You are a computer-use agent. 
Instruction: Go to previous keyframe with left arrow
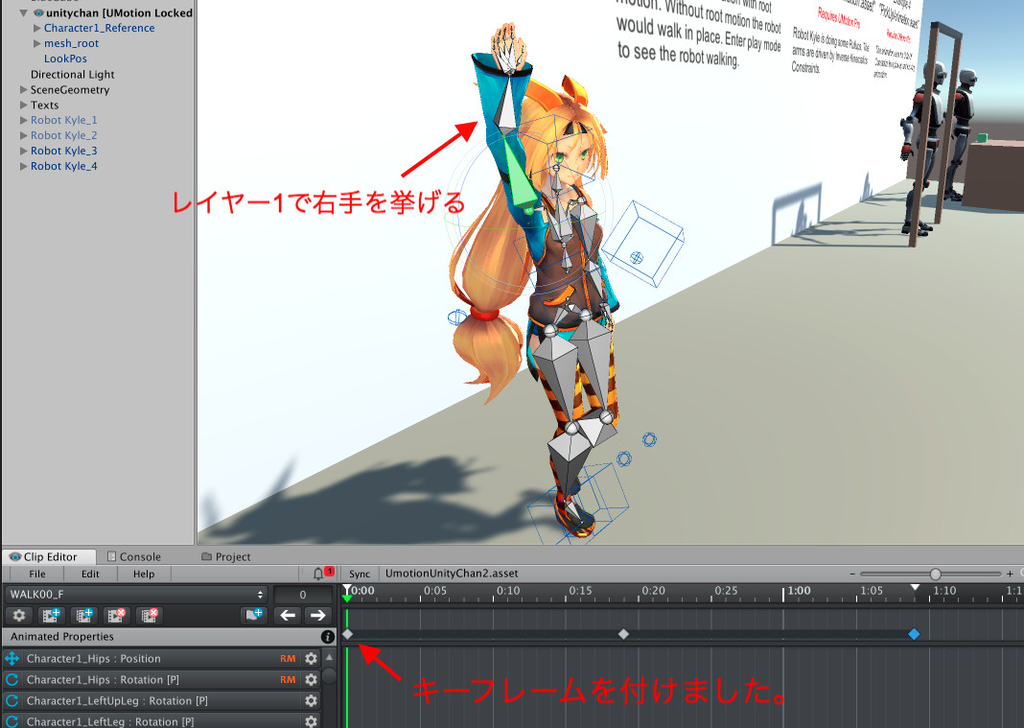[287, 615]
